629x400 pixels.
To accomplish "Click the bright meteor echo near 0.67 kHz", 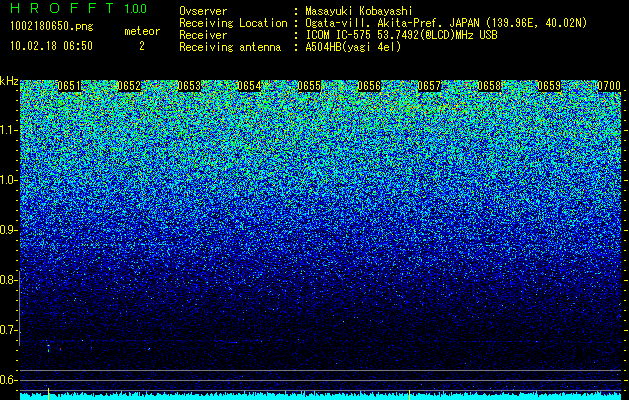I will 48,347.
